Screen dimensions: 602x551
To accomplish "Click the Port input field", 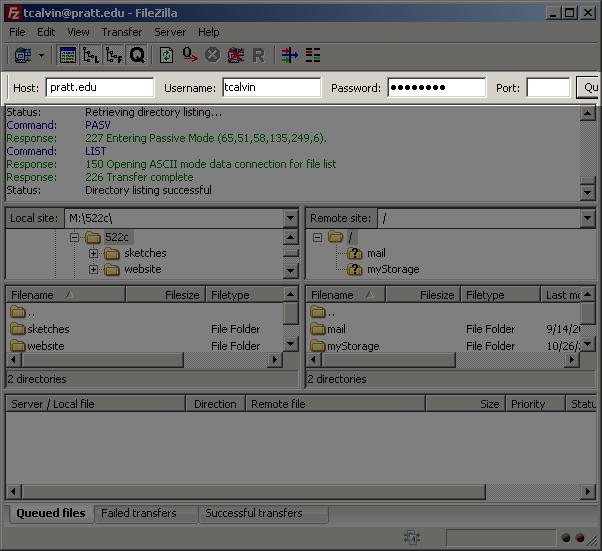I will coord(548,88).
